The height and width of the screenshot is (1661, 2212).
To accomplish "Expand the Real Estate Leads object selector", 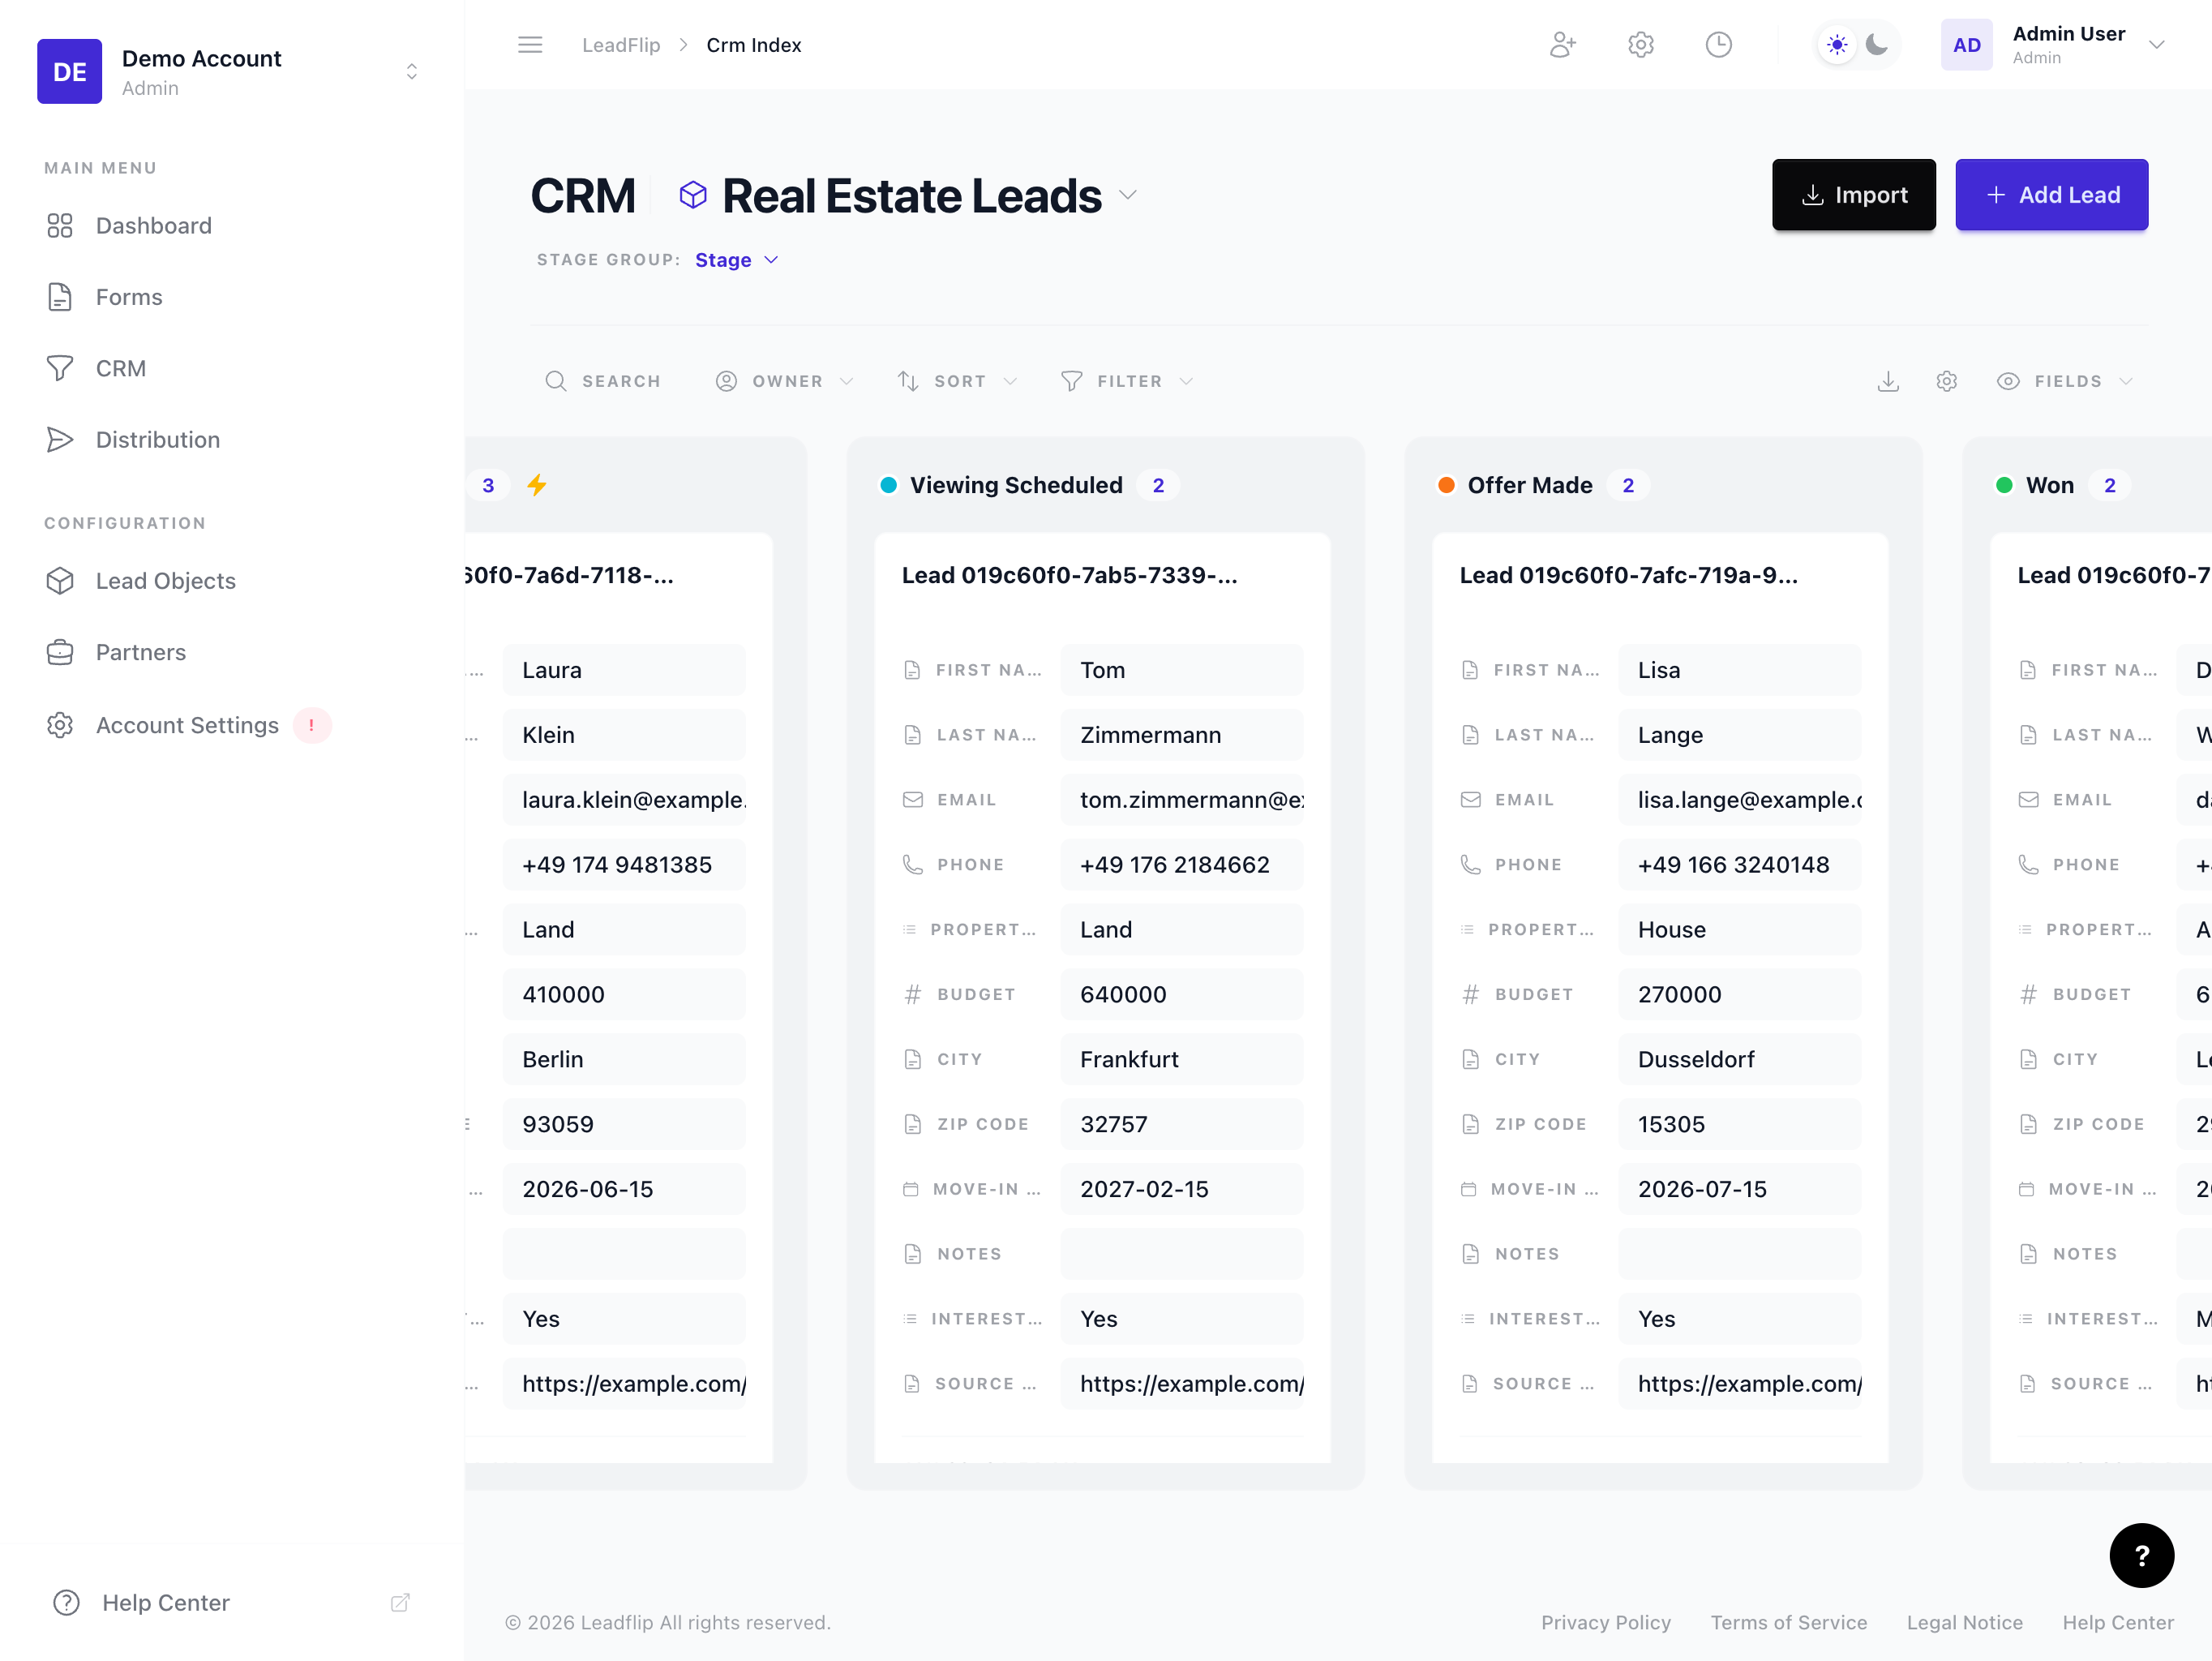I will coord(1128,195).
